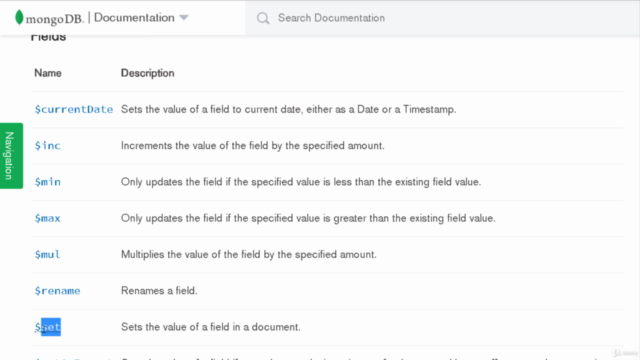Image resolution: width=640 pixels, height=360 pixels.
Task: Open the $rename operator link
Action: [x=57, y=291]
